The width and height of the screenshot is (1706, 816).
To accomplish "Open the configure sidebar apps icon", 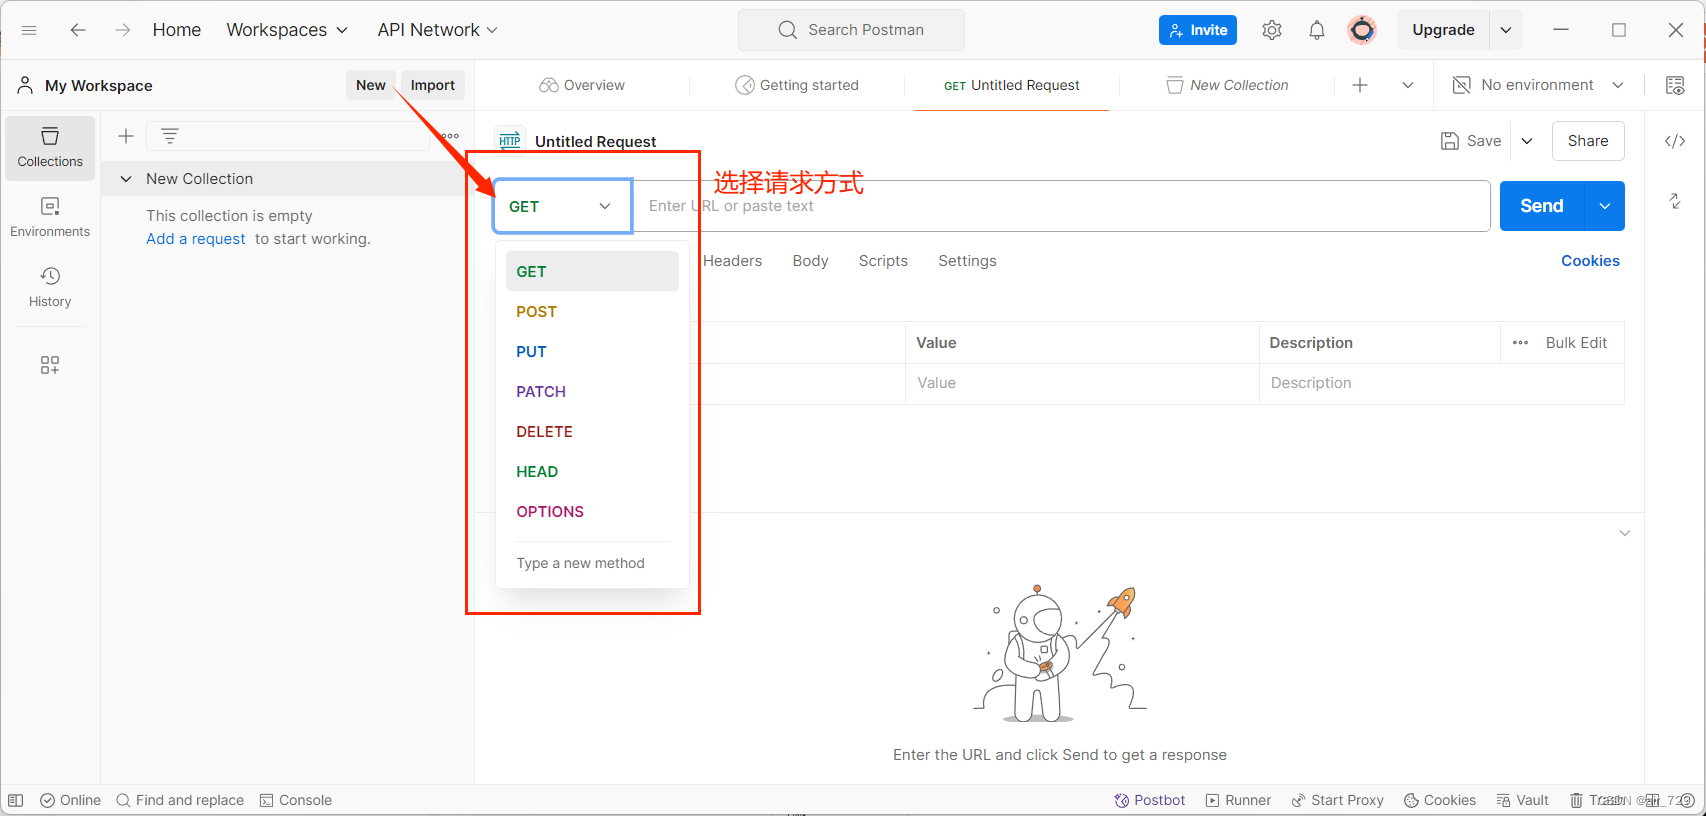I will click(50, 365).
